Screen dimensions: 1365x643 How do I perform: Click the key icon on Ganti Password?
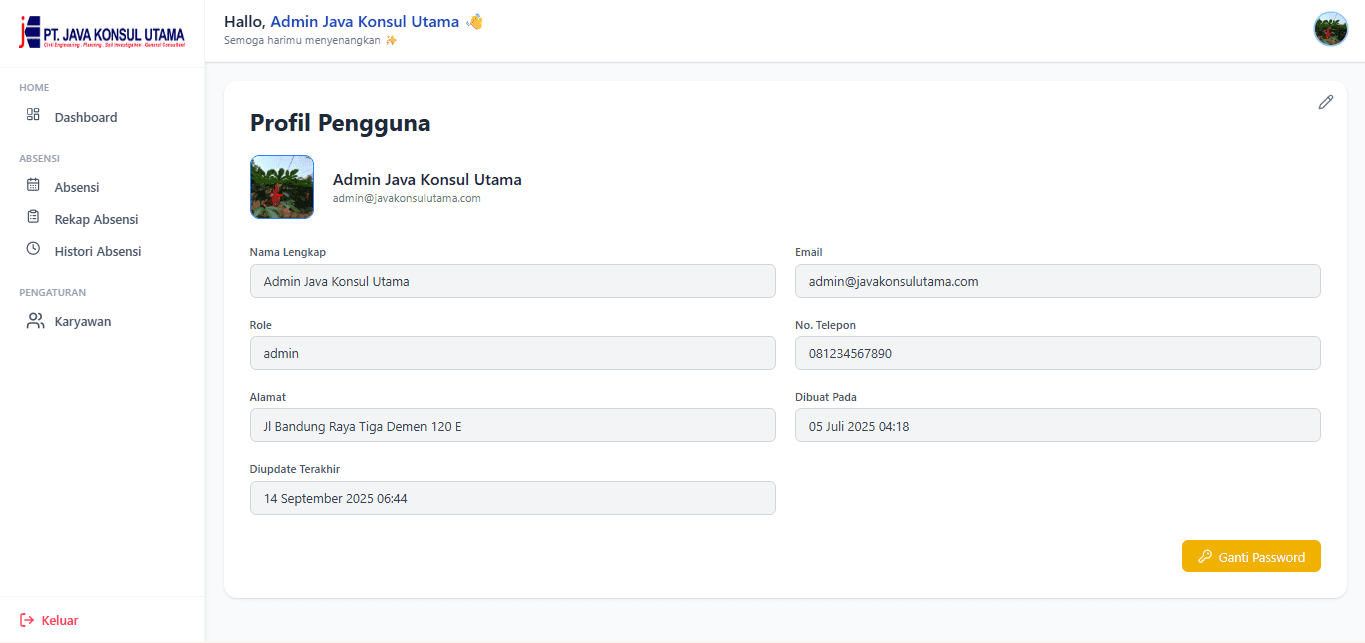click(x=1205, y=557)
